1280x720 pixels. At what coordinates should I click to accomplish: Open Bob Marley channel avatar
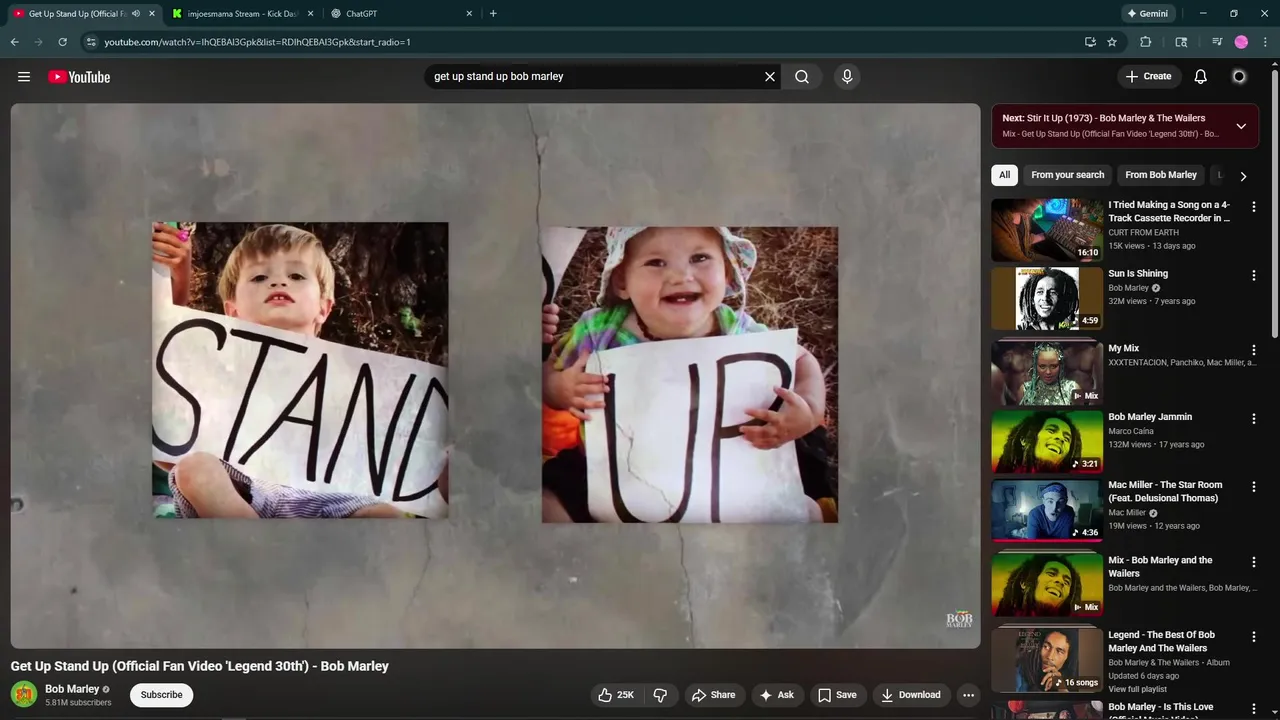24,694
